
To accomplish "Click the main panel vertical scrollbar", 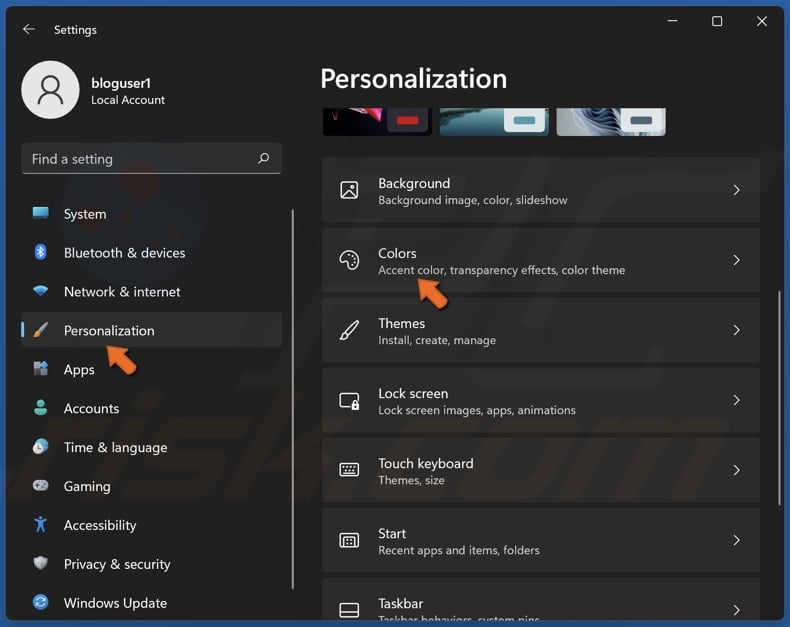I will pyautogui.click(x=780, y=398).
